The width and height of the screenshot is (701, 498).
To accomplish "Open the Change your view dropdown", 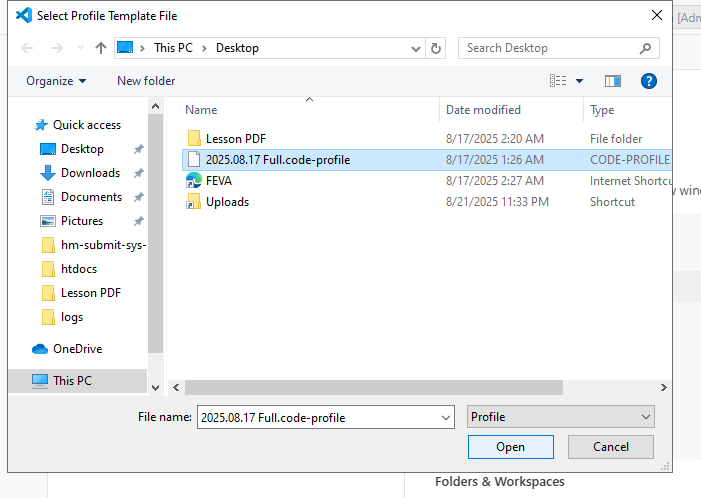I will coord(579,81).
